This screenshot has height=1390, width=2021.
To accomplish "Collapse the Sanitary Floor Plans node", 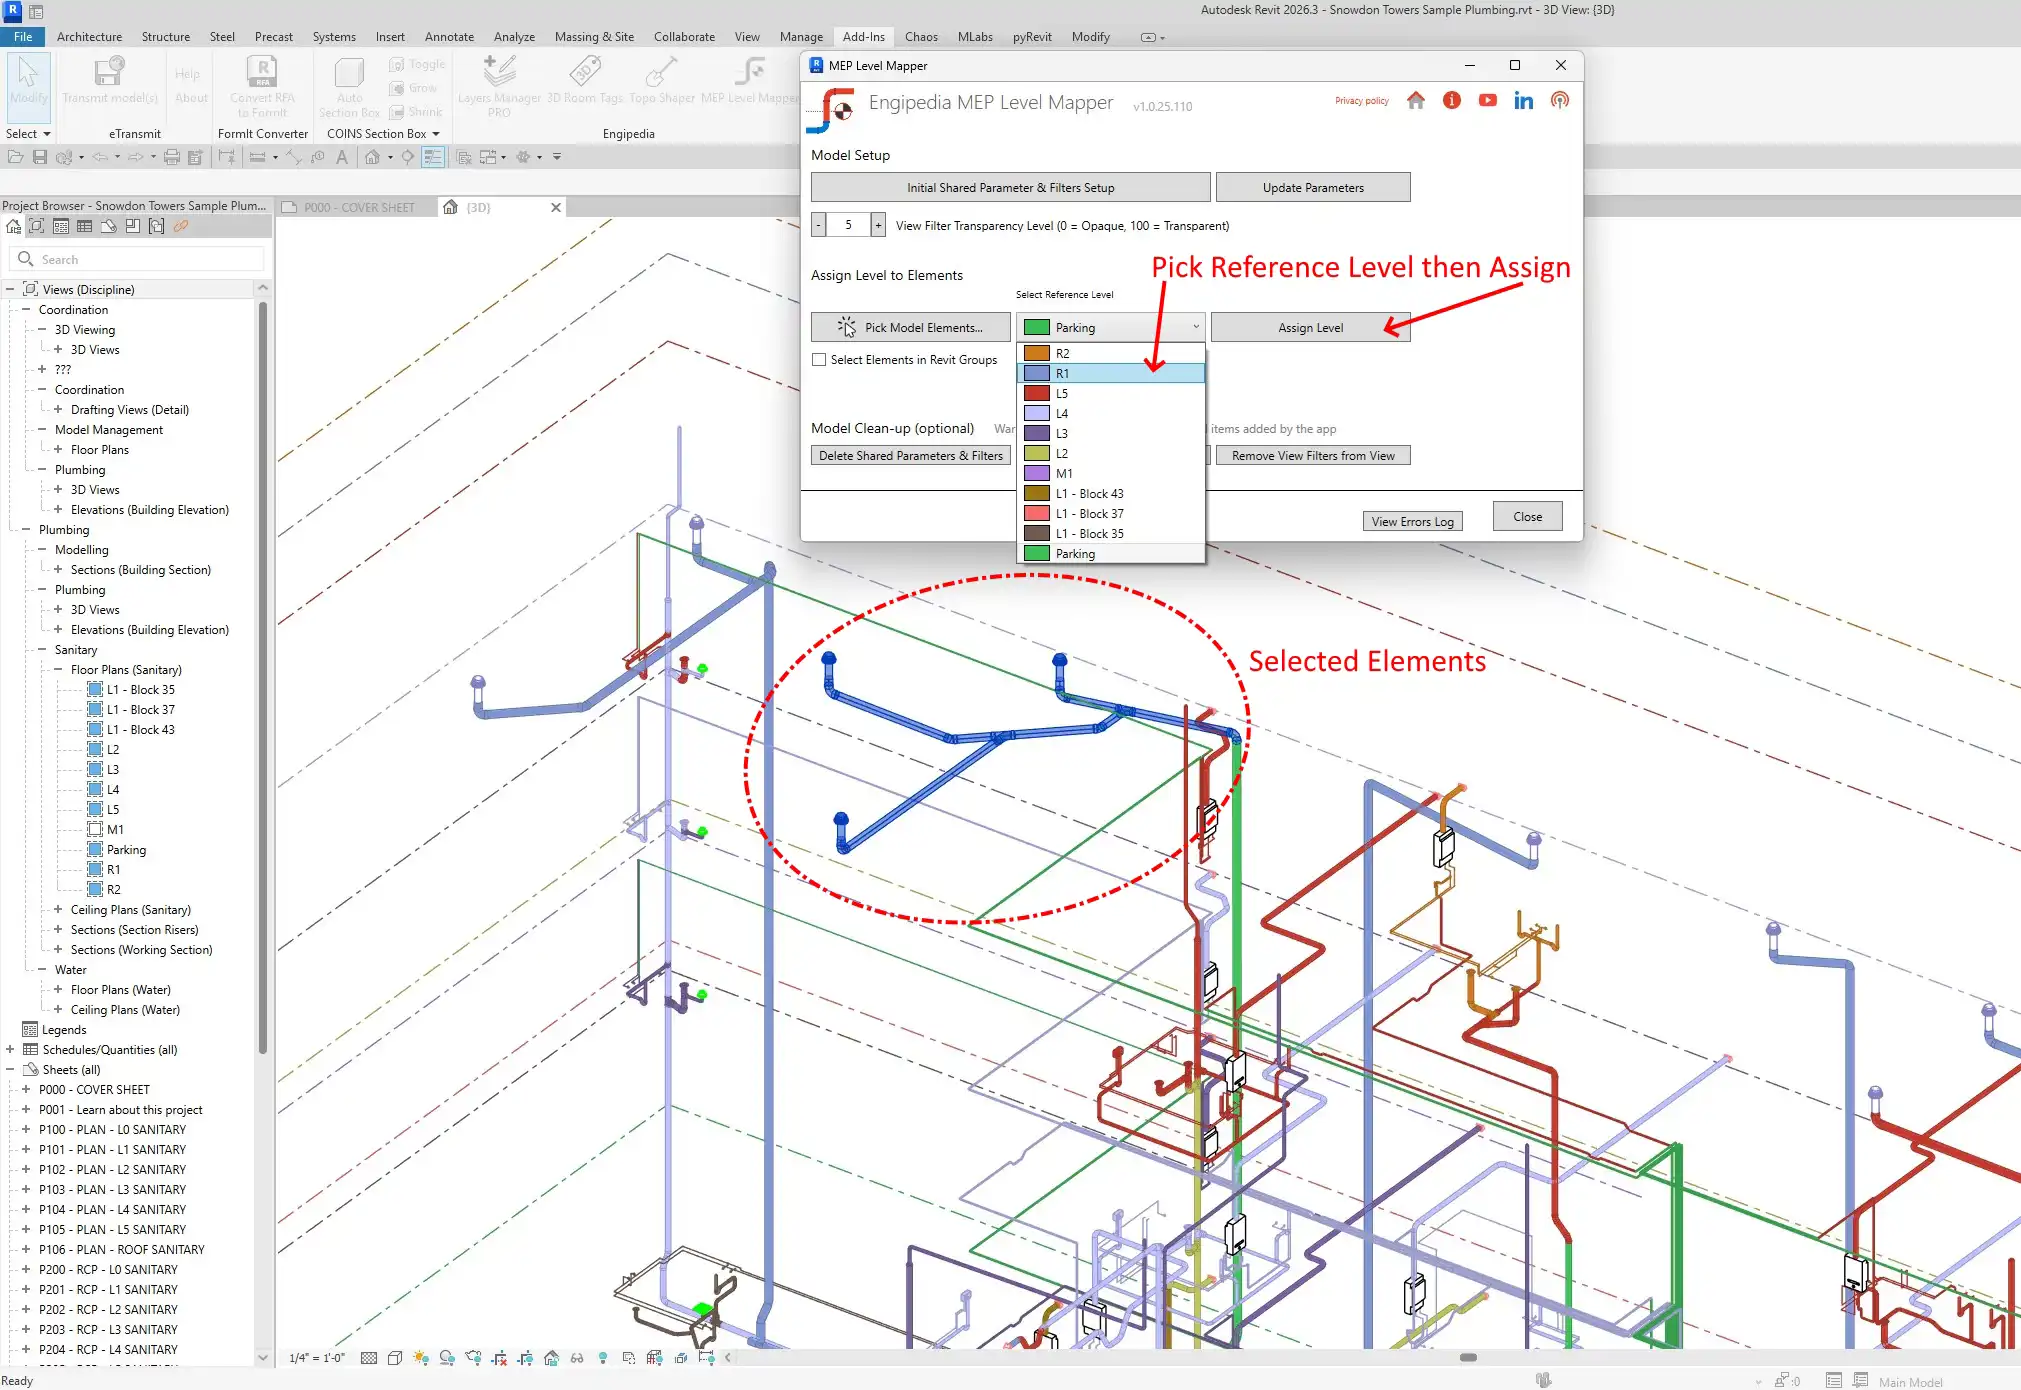I will 58,670.
